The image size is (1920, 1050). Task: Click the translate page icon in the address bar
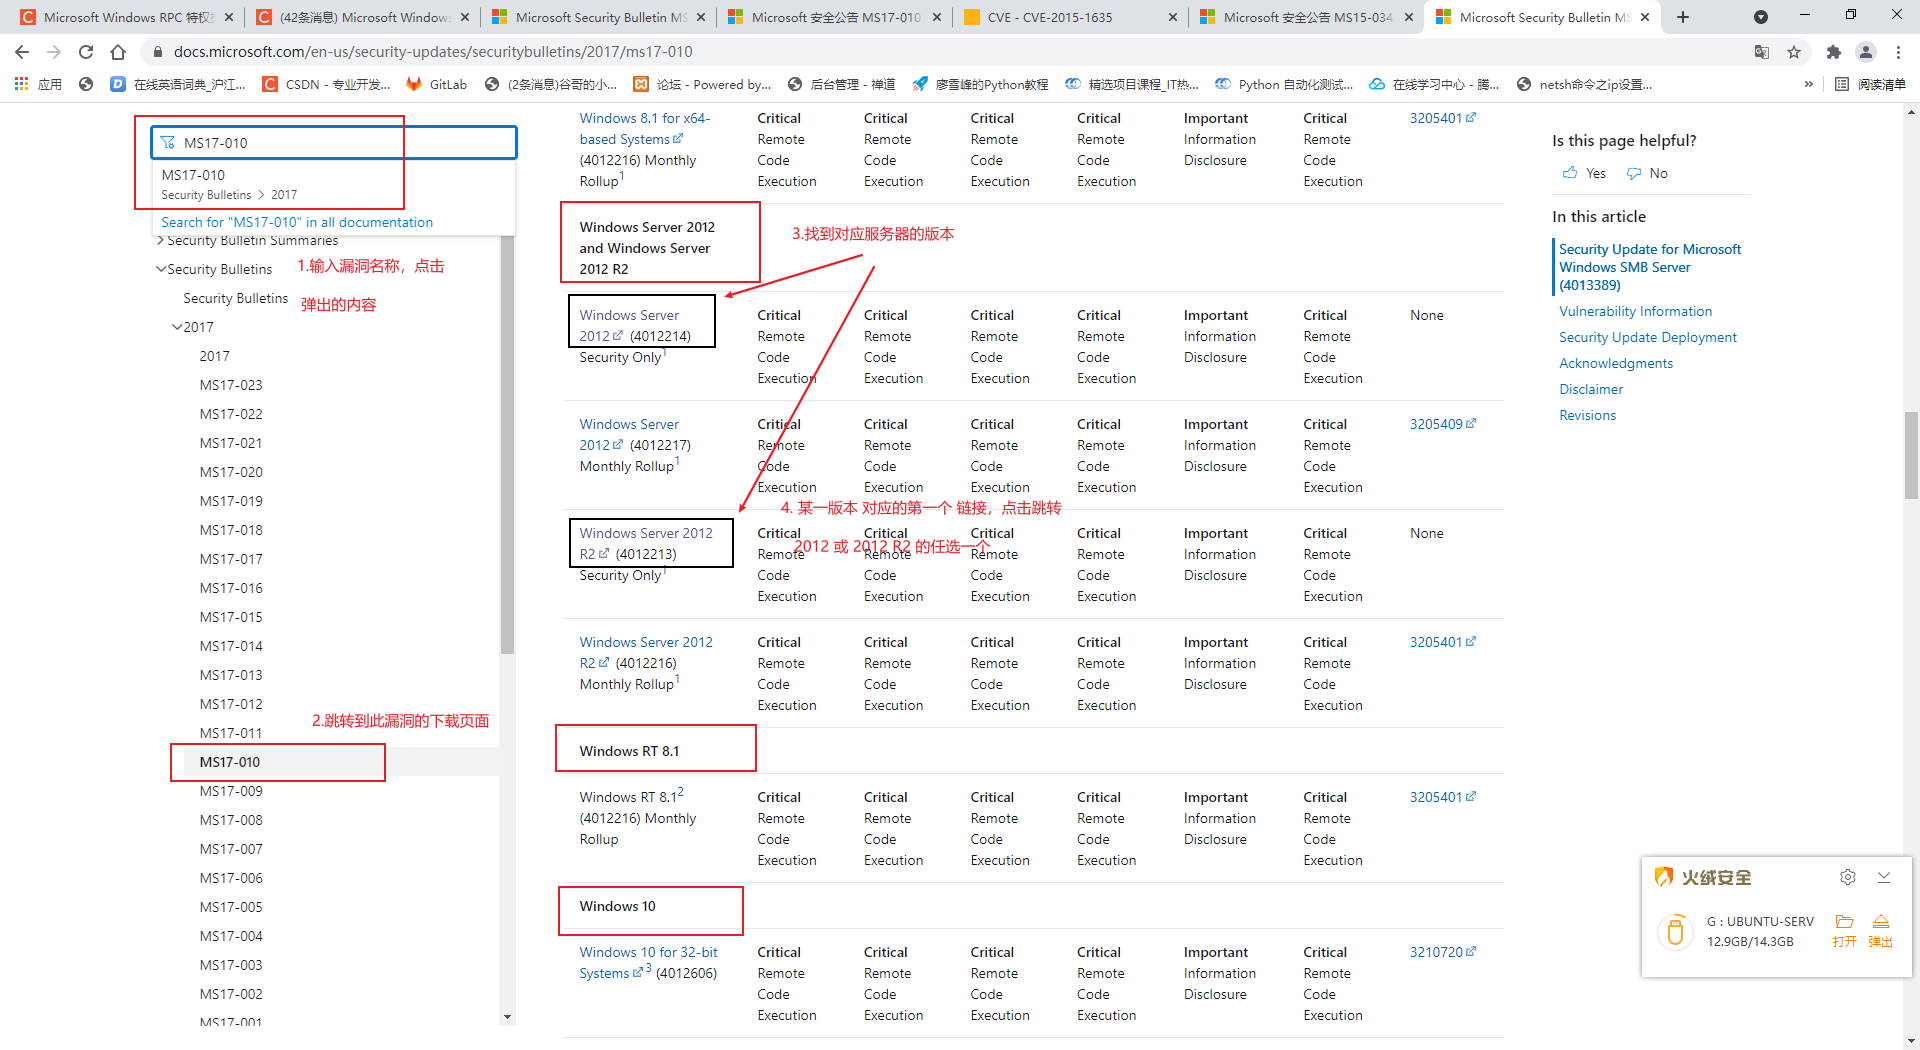1761,51
